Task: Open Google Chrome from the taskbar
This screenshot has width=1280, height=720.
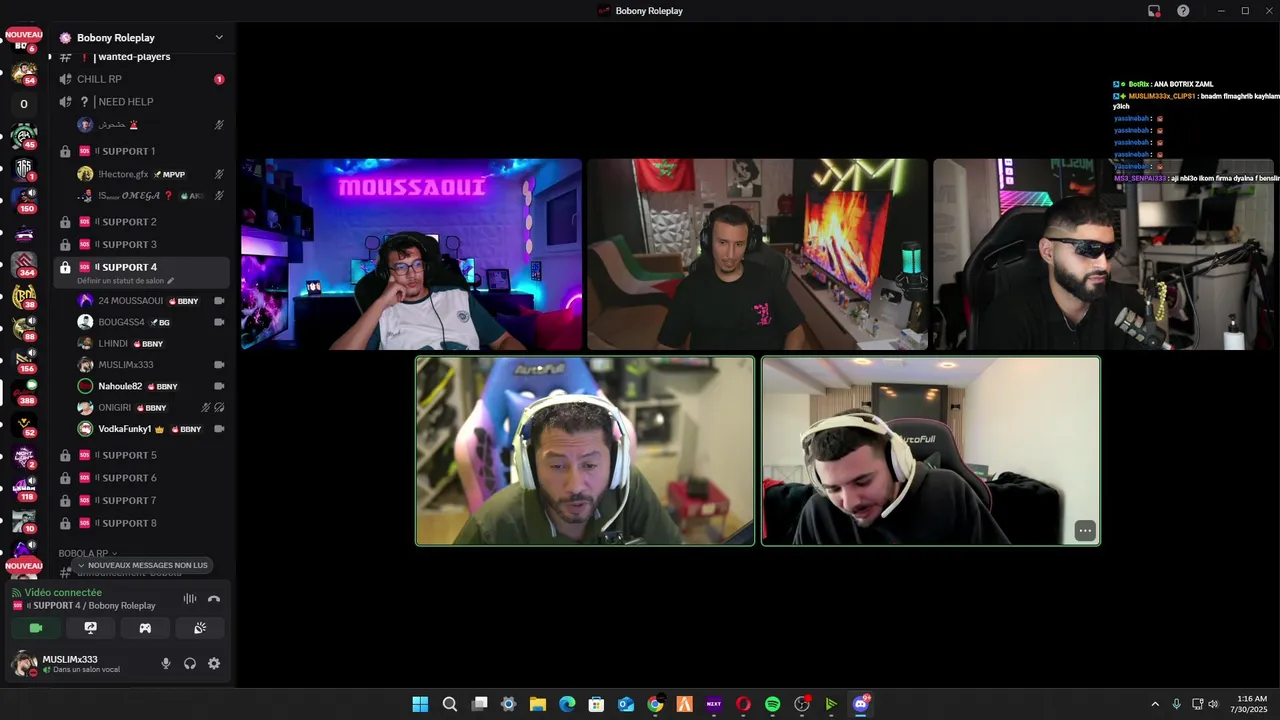Action: pos(655,704)
